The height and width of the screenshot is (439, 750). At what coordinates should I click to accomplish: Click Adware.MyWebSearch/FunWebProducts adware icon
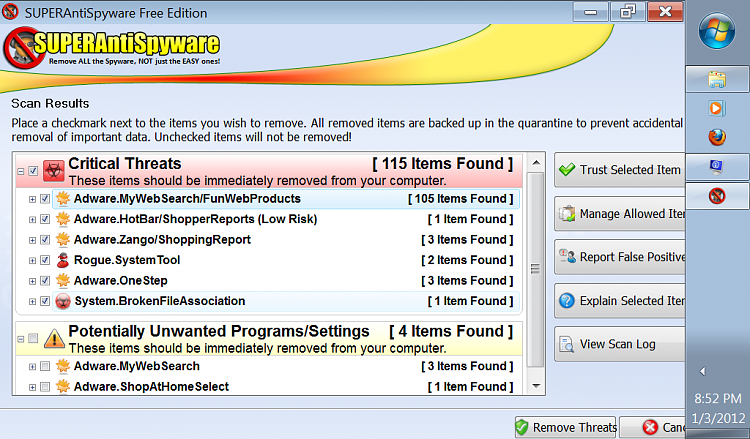(63, 198)
